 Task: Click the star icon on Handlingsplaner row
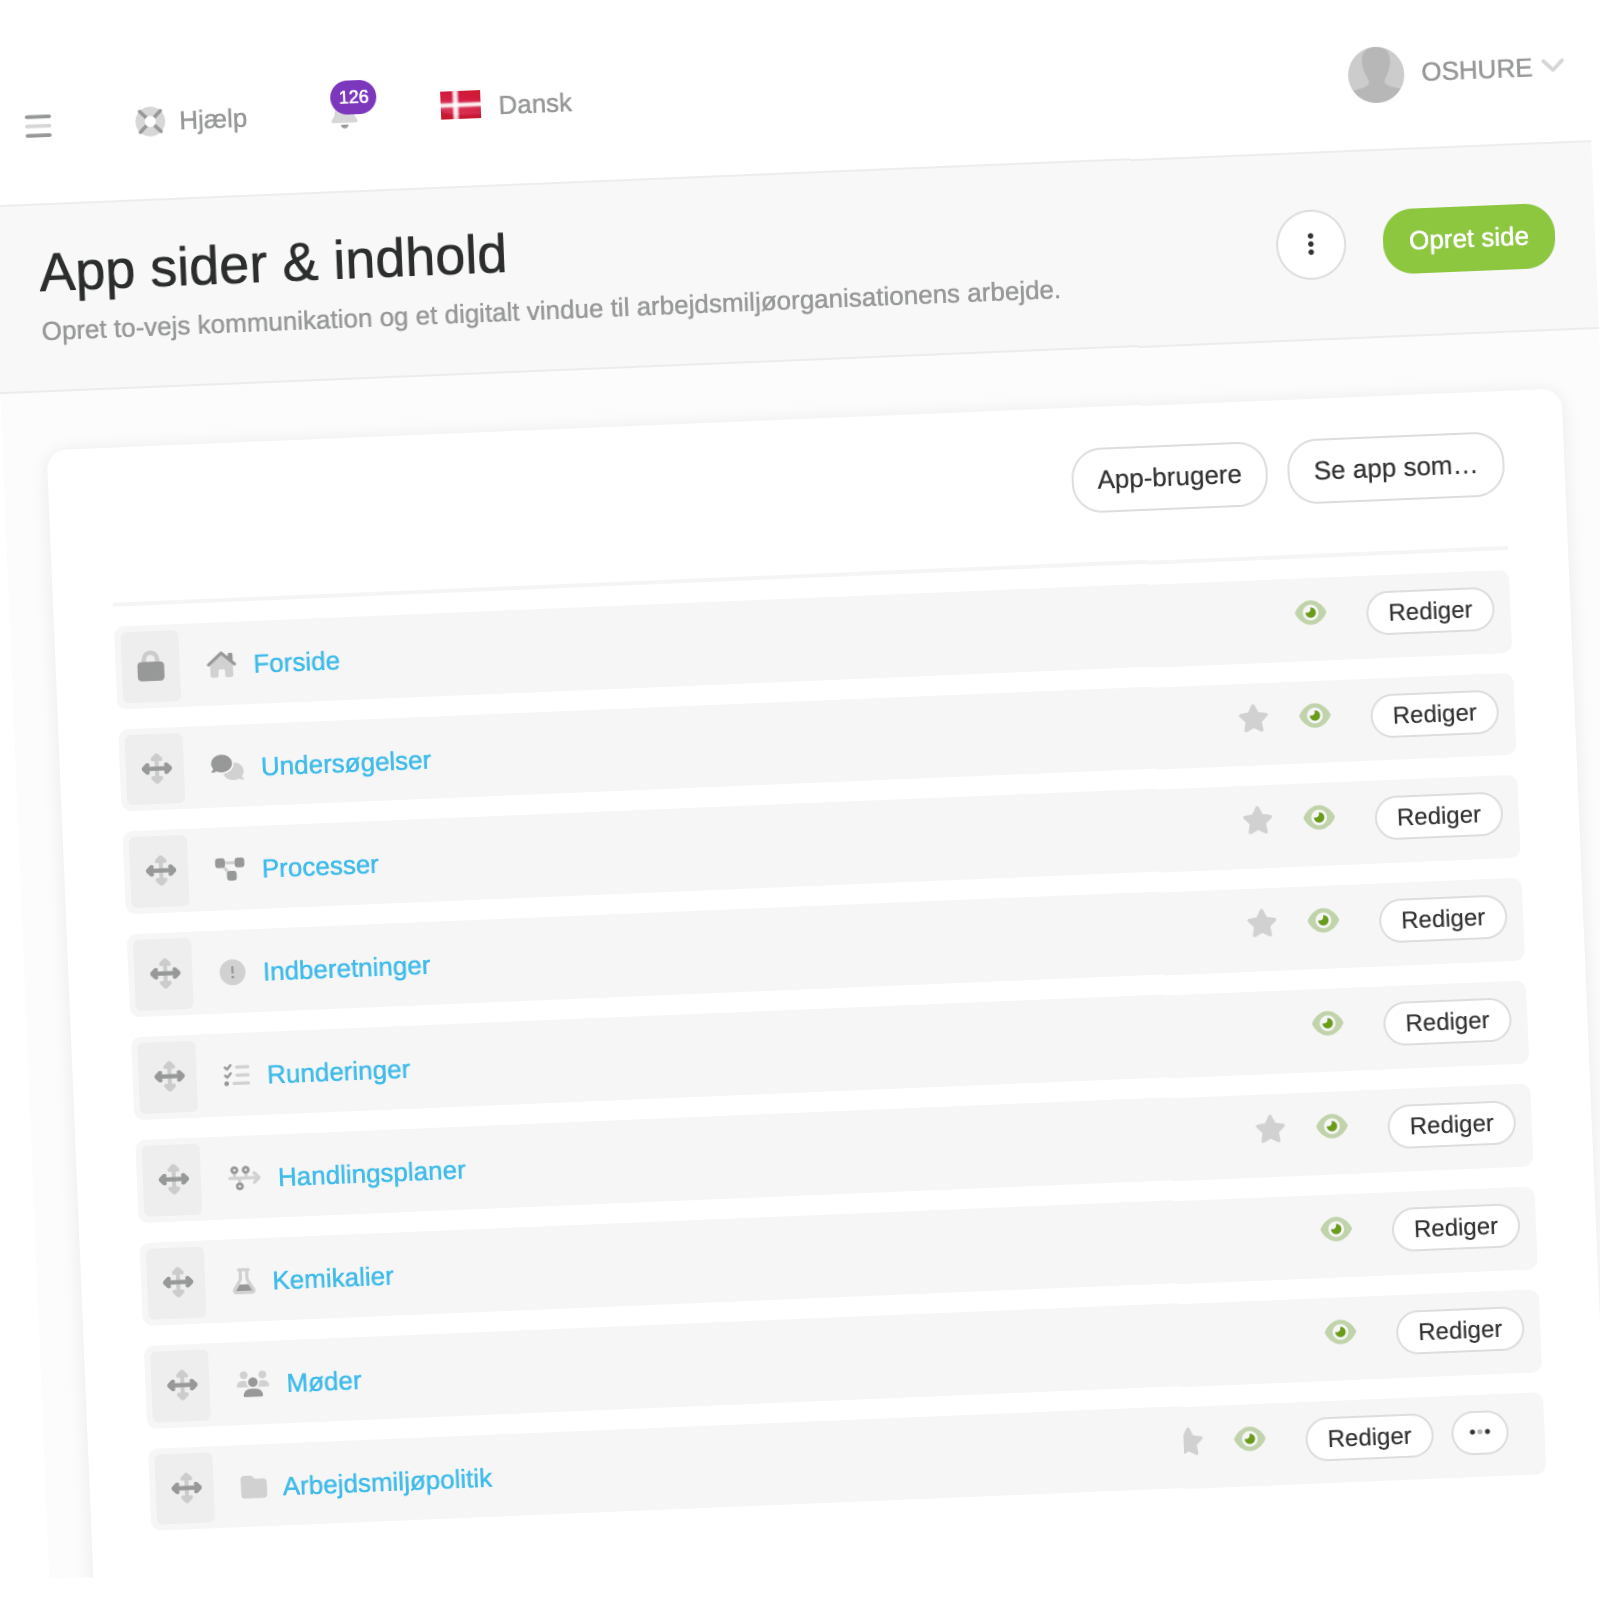pyautogui.click(x=1270, y=1130)
